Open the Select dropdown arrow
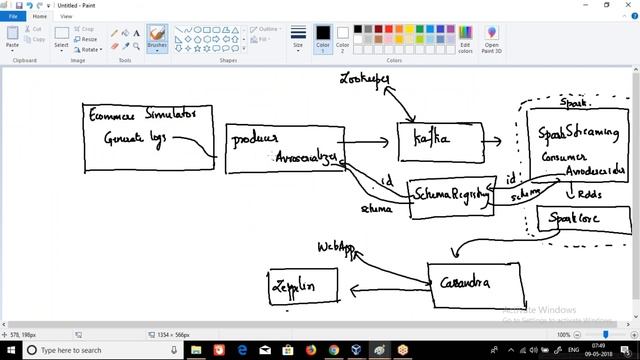 point(62,51)
